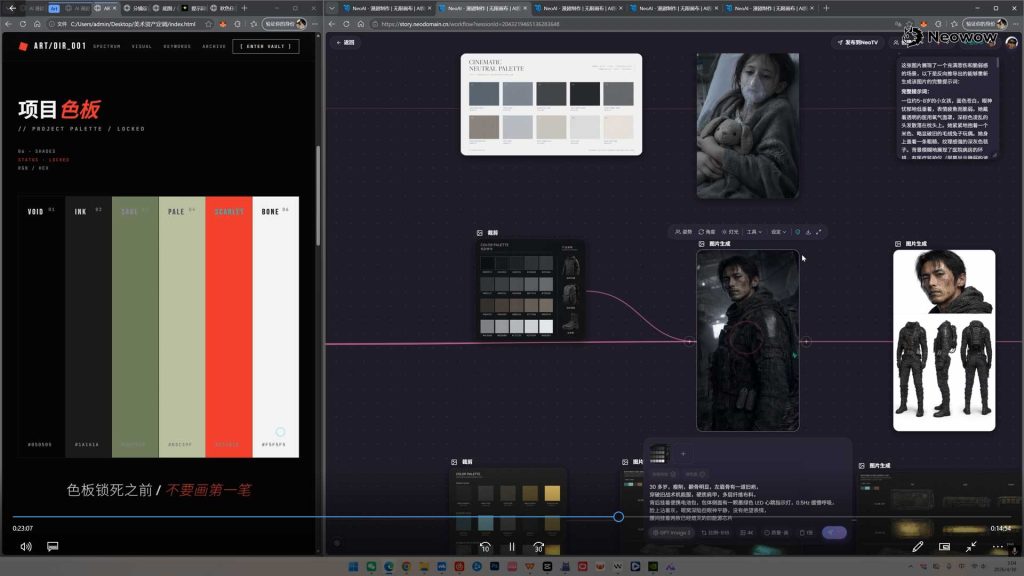This screenshot has height=576, width=1024.
Task: Go back using top-left arrow button
Action: click(12, 8)
